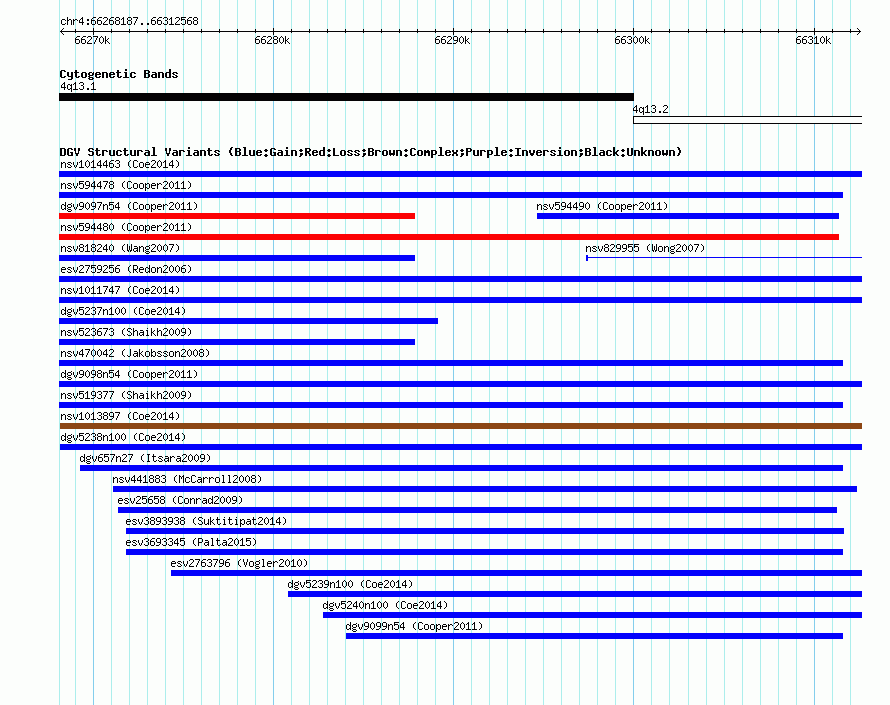Open the dgv657n27 (Itsara2009) label
890x705 pixels.
tap(145, 458)
